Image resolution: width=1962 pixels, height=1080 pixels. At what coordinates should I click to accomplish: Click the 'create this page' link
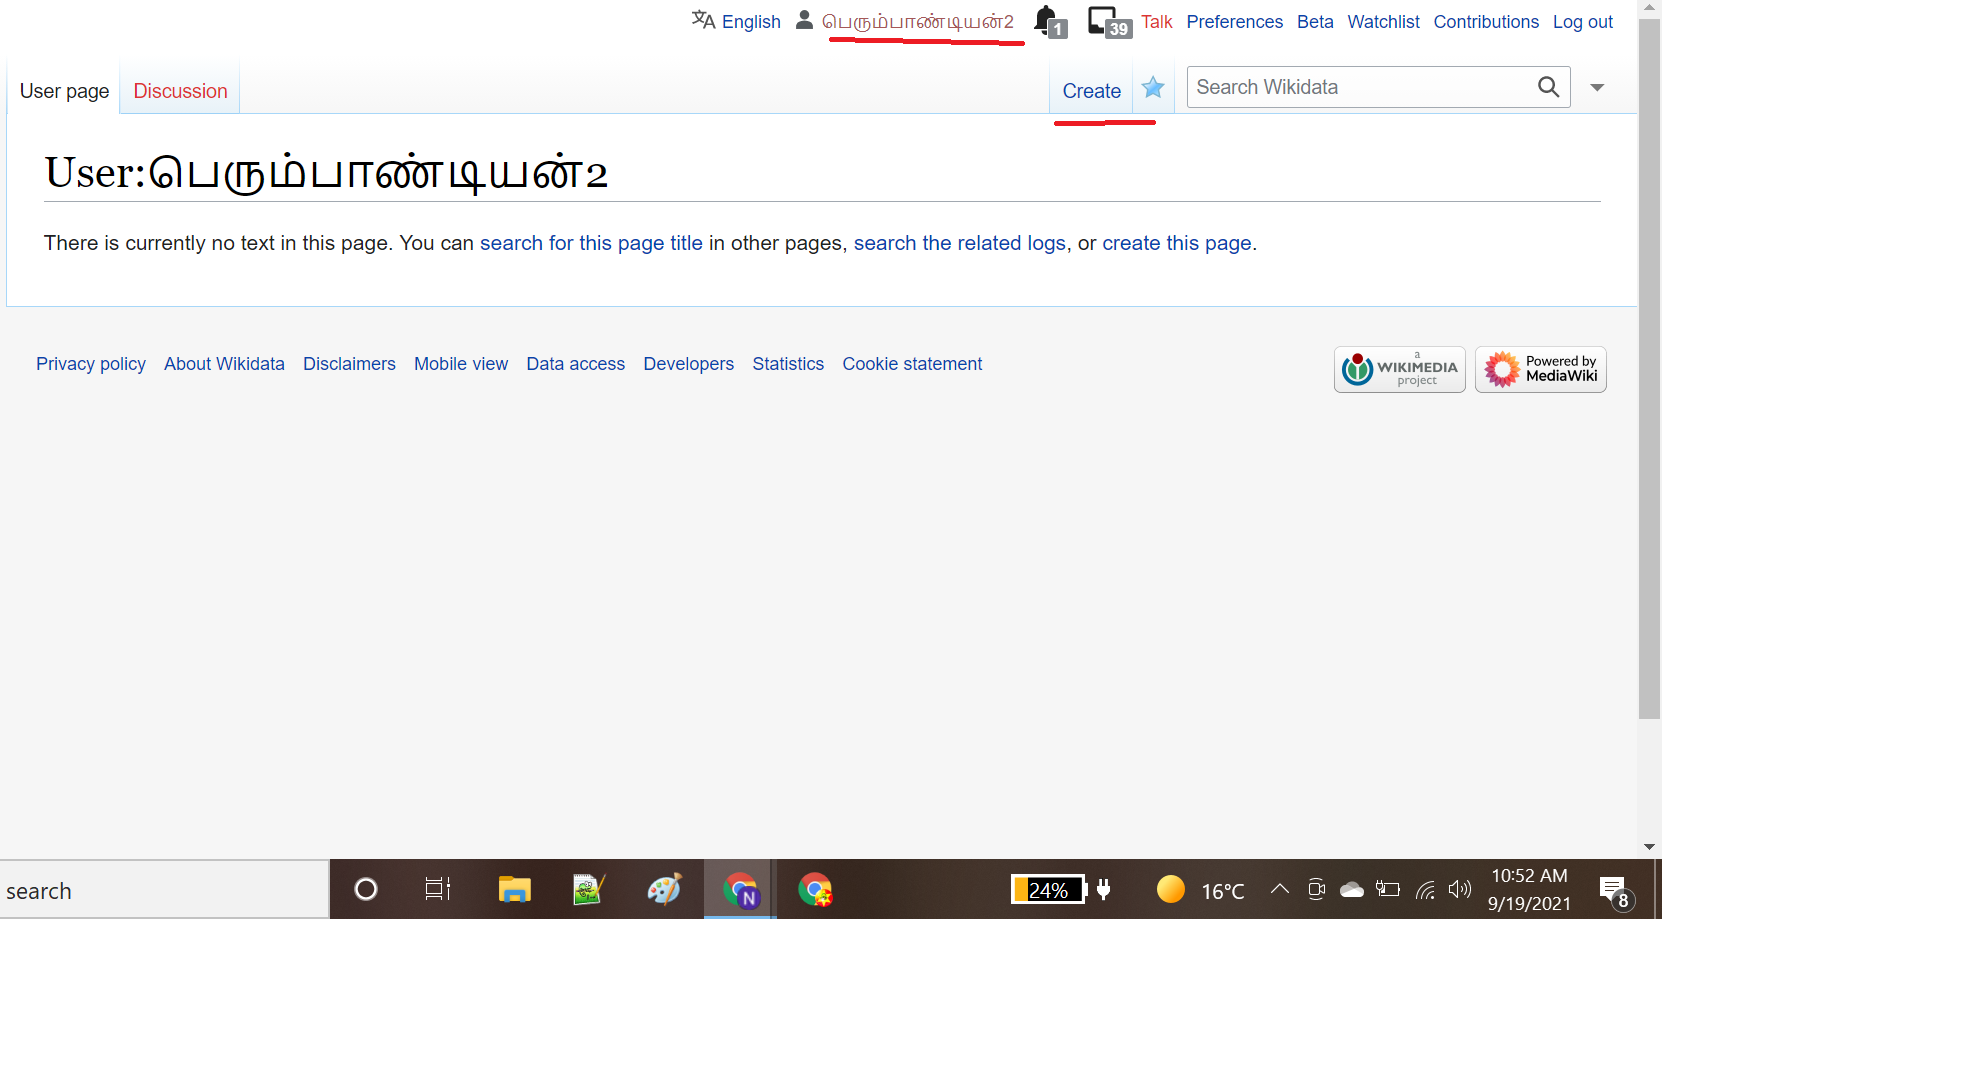(1176, 243)
